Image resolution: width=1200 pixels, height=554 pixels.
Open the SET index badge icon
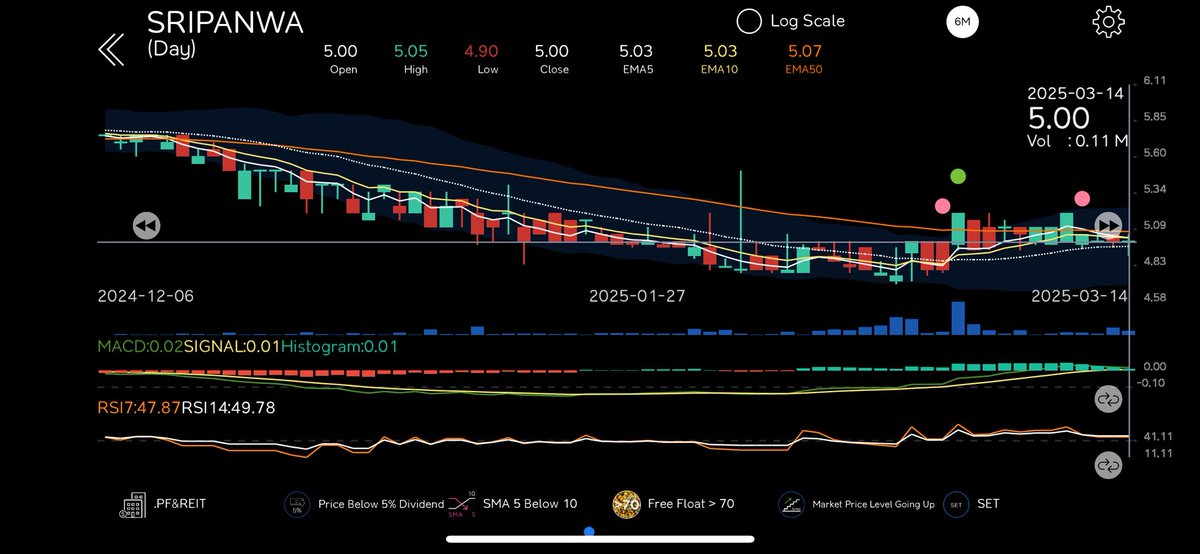coord(956,504)
